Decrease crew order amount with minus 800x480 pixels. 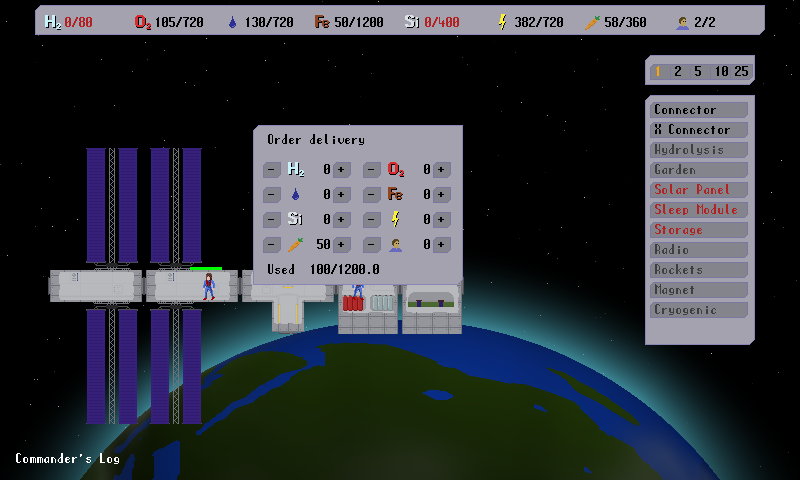371,244
